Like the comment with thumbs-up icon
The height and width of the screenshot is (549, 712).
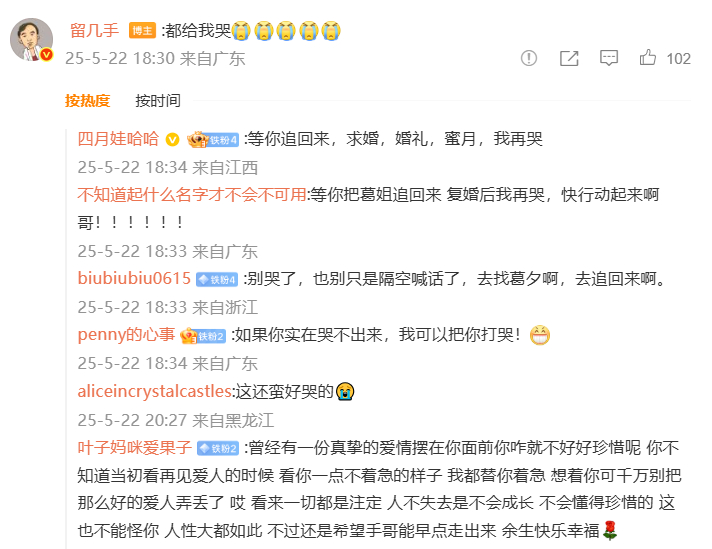click(648, 58)
